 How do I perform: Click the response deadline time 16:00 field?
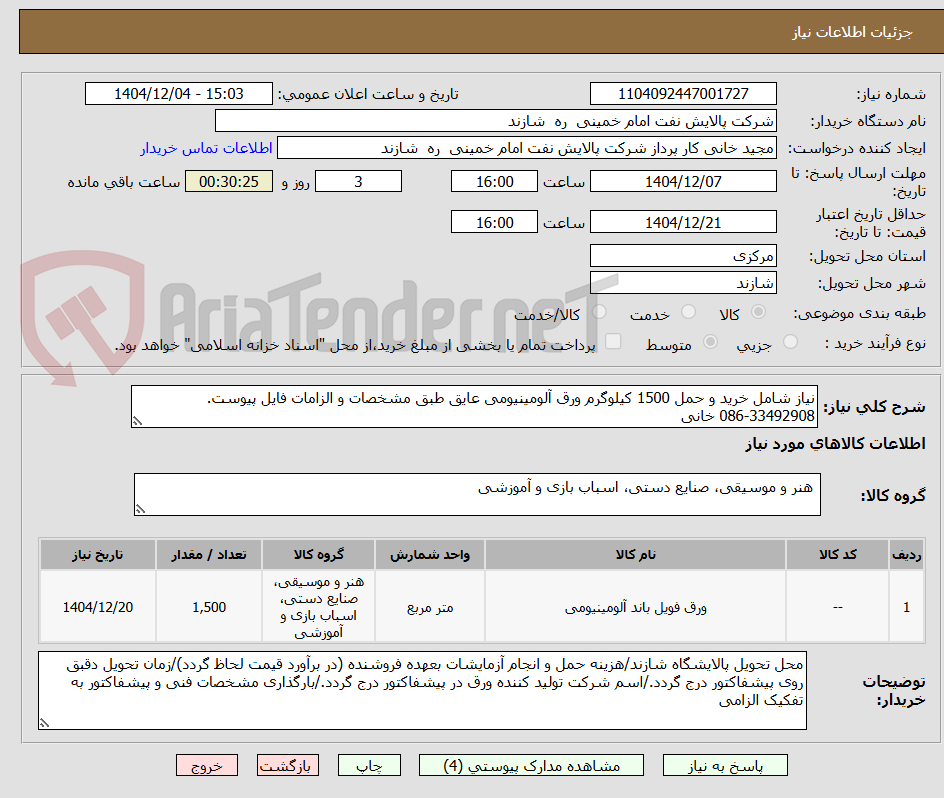(494, 181)
